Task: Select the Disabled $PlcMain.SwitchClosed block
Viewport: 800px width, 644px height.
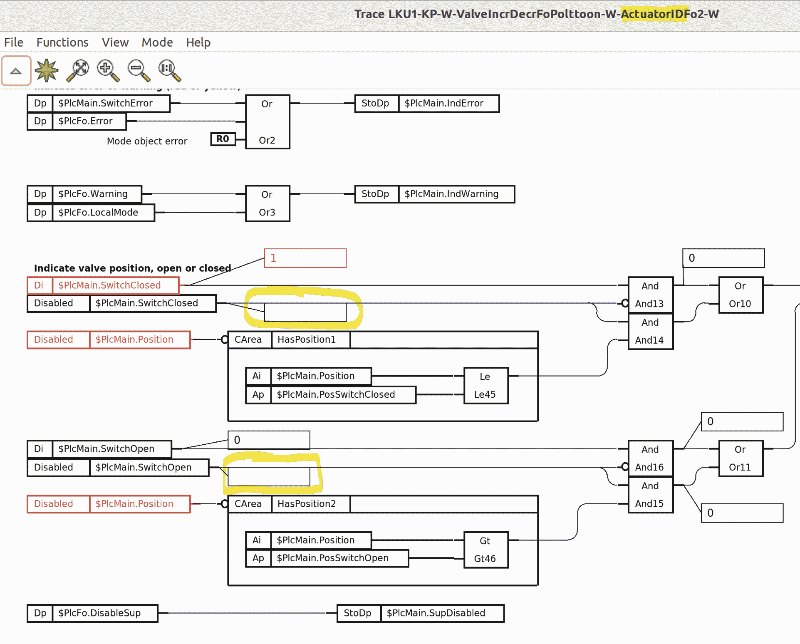Action: click(121, 303)
